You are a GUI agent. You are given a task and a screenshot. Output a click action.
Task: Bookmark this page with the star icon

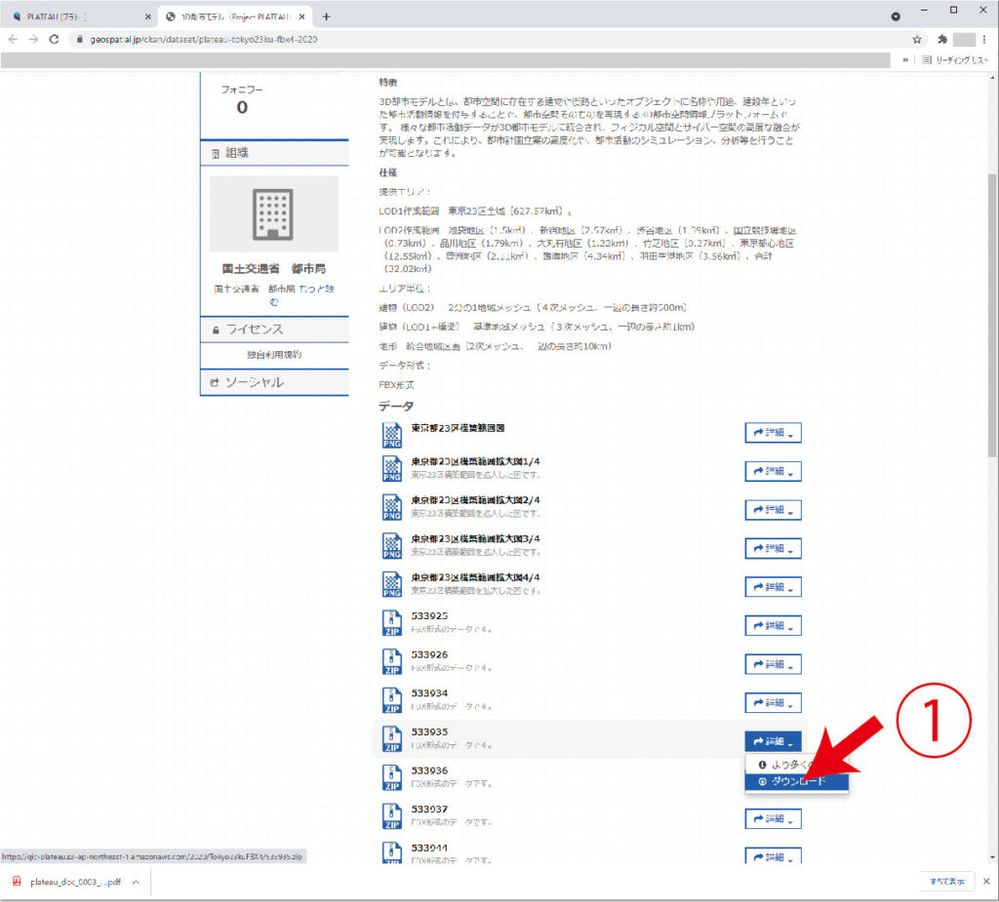click(917, 39)
